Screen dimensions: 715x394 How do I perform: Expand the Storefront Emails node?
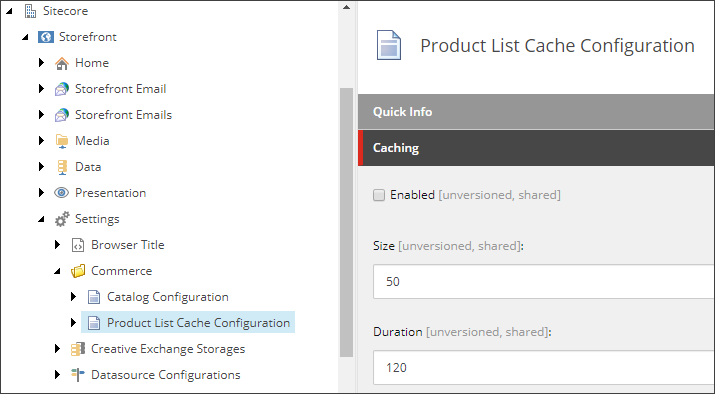(x=41, y=115)
